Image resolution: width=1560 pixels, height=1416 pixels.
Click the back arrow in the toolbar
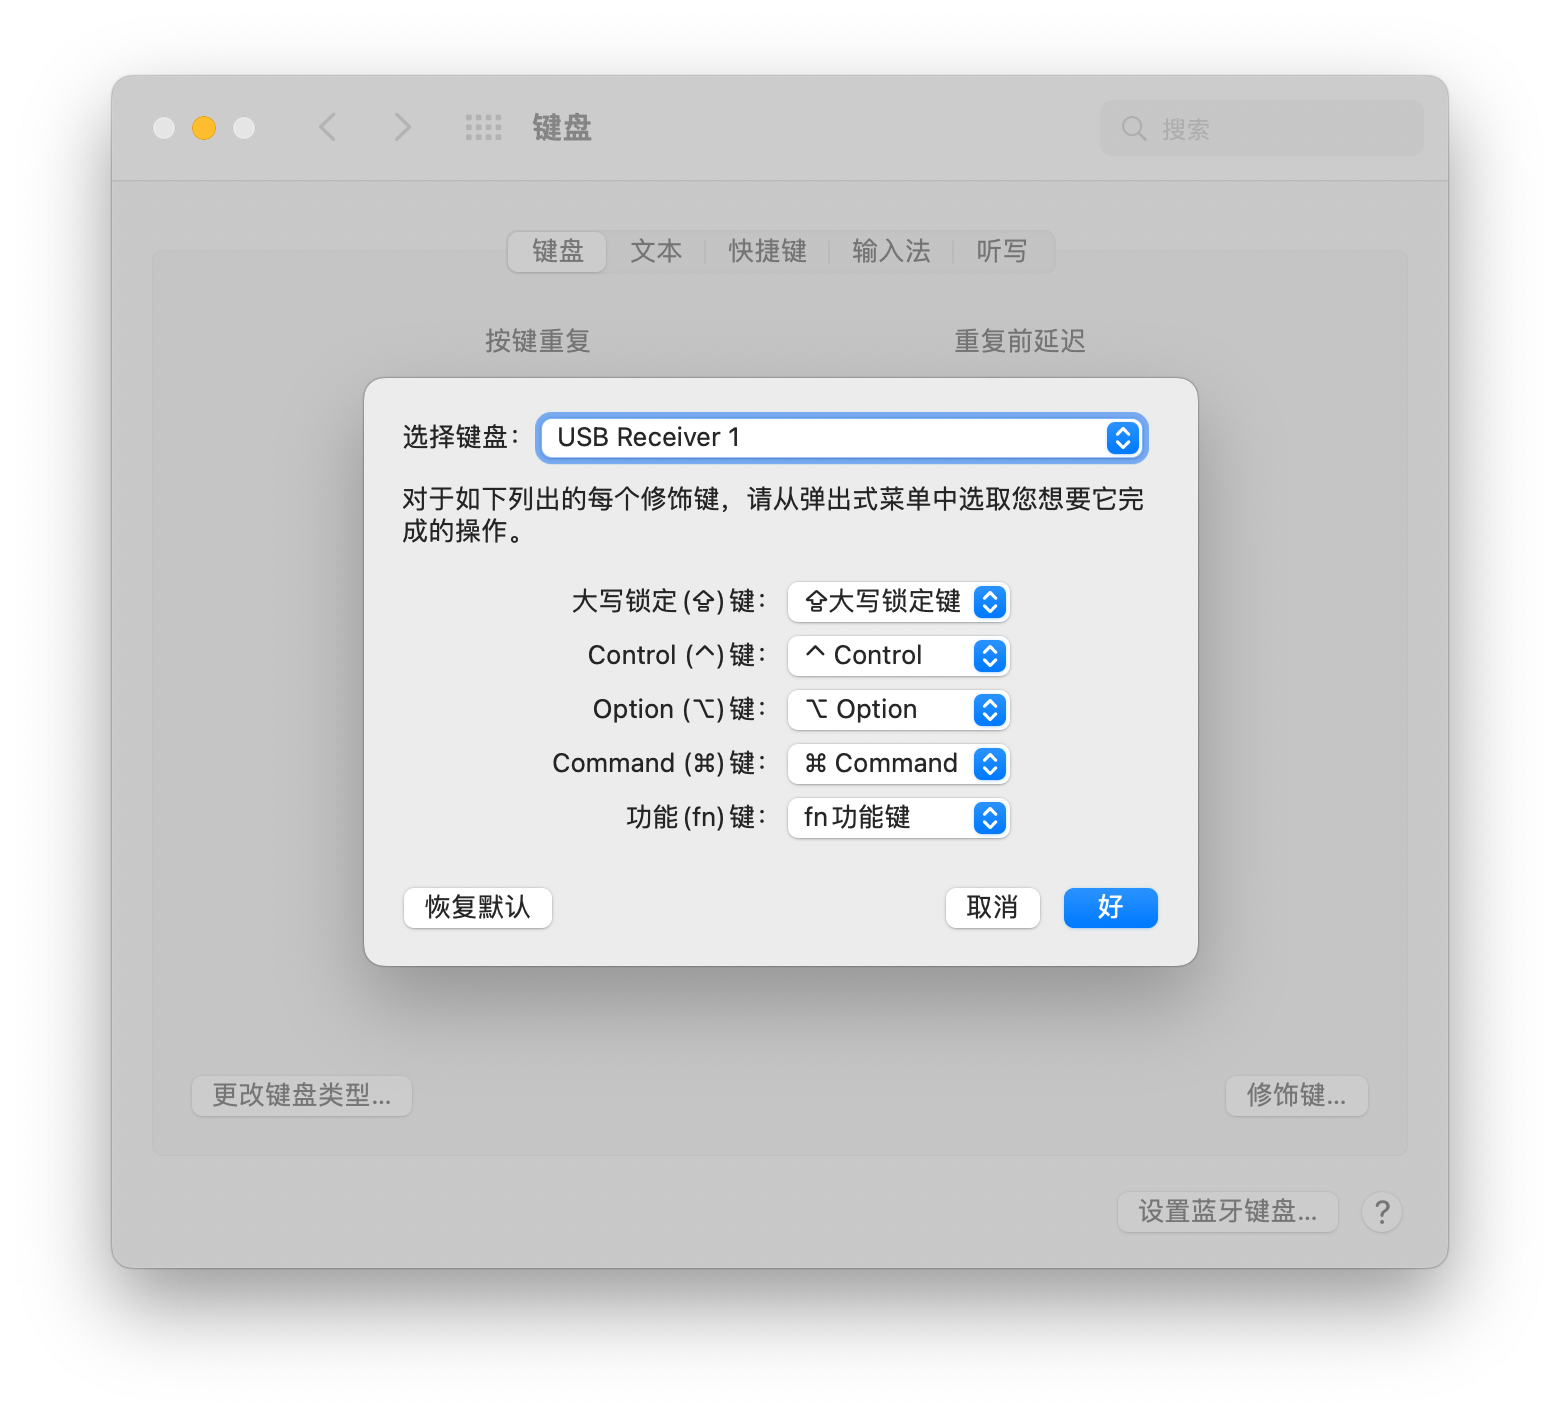(327, 127)
